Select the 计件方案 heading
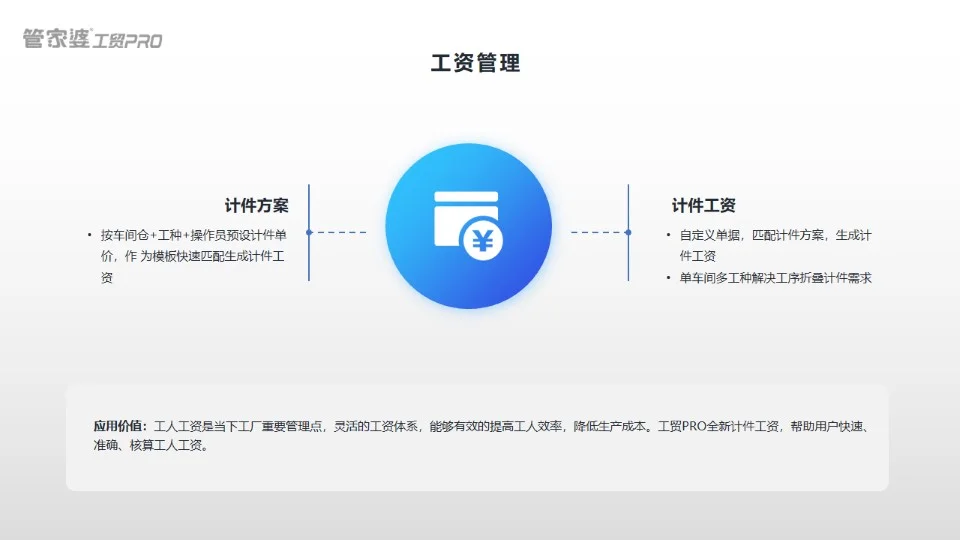 click(x=257, y=205)
